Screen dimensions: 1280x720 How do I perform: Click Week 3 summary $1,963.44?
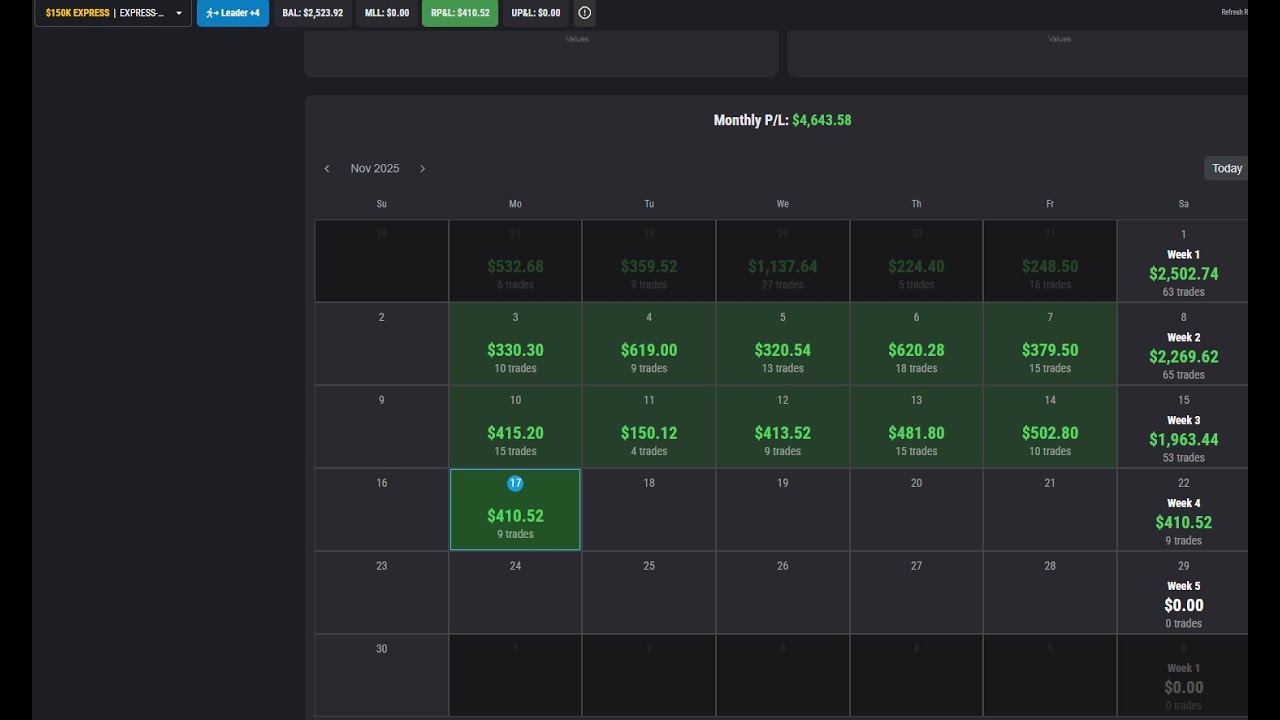[x=1183, y=427]
